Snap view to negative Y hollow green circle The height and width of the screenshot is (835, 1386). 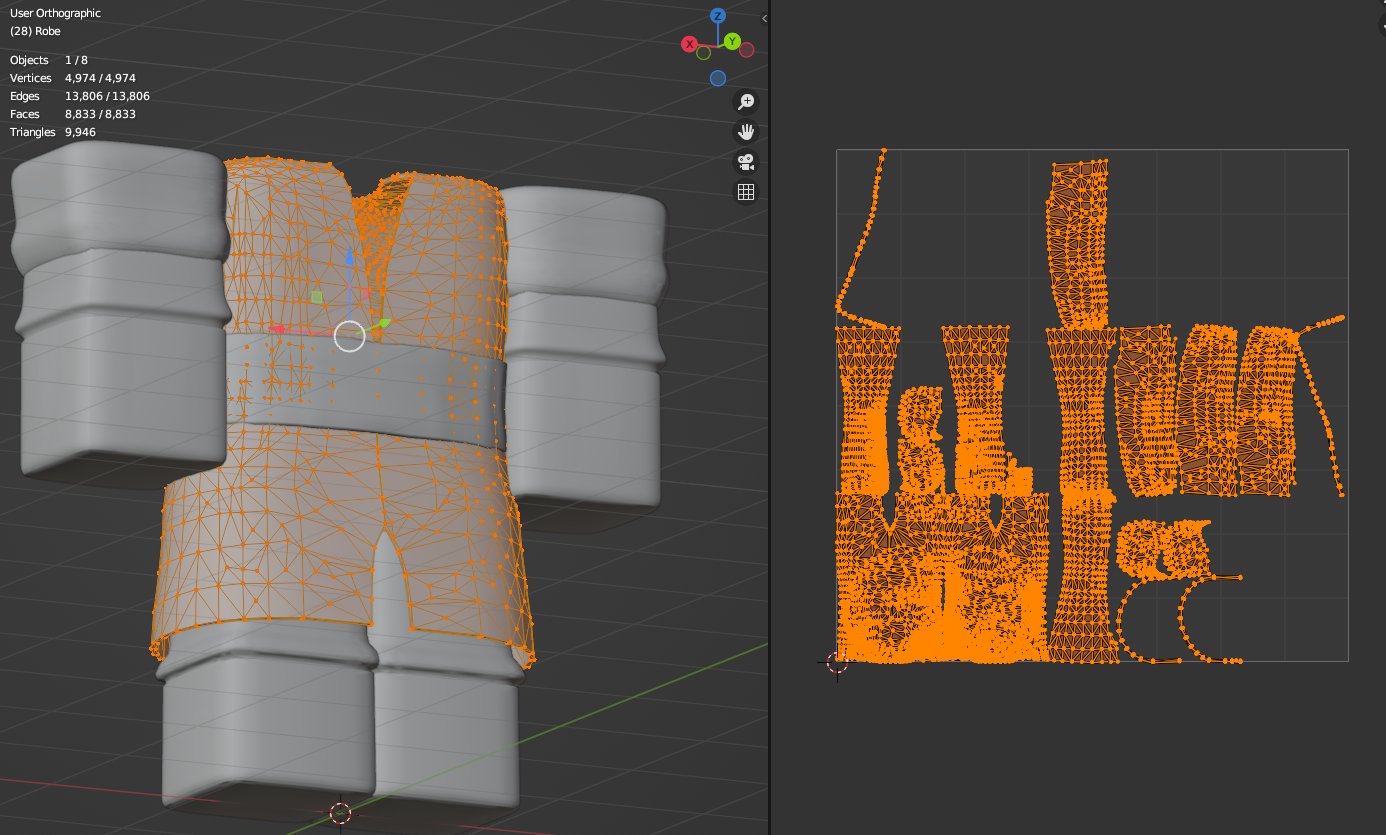[703, 51]
